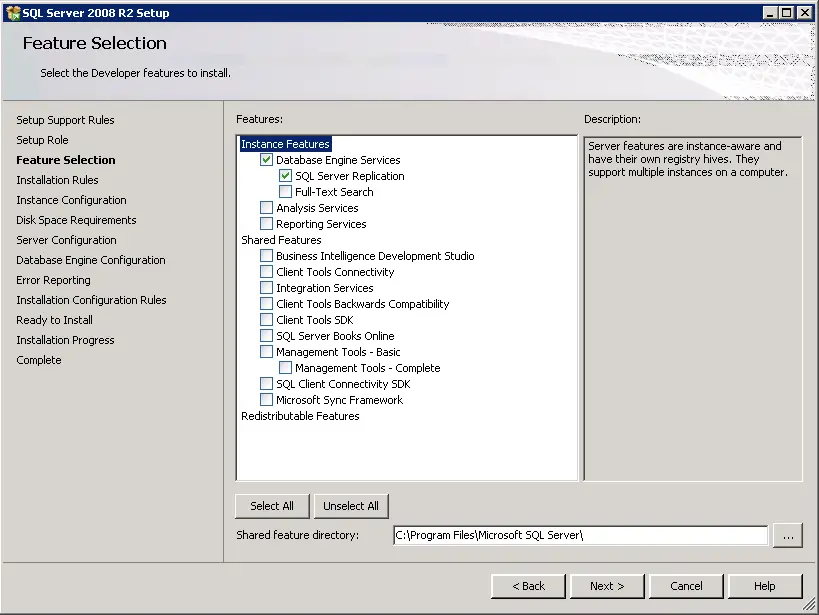Click the feature description text box
819x615 pixels.
(x=693, y=308)
